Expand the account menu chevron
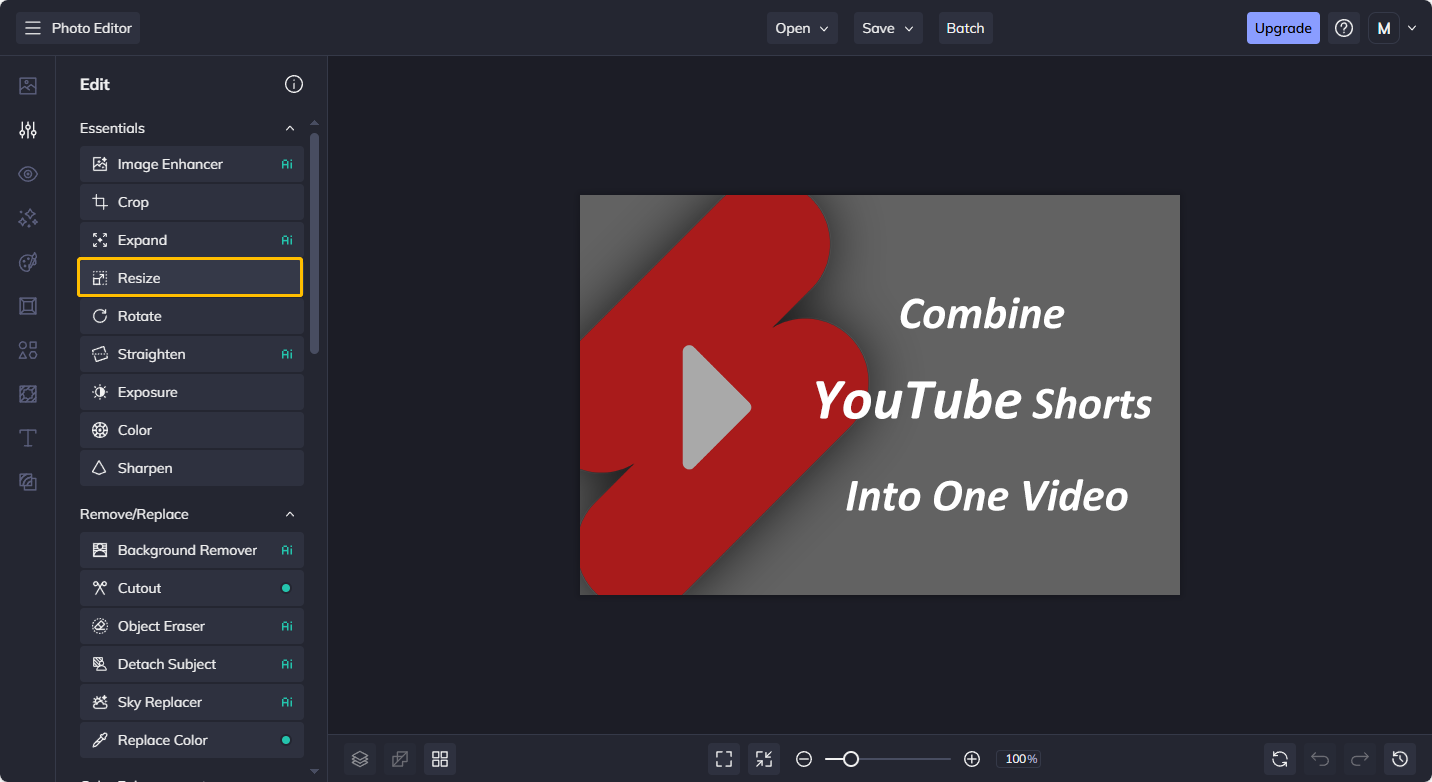Viewport: 1432px width, 782px height. [x=1412, y=28]
